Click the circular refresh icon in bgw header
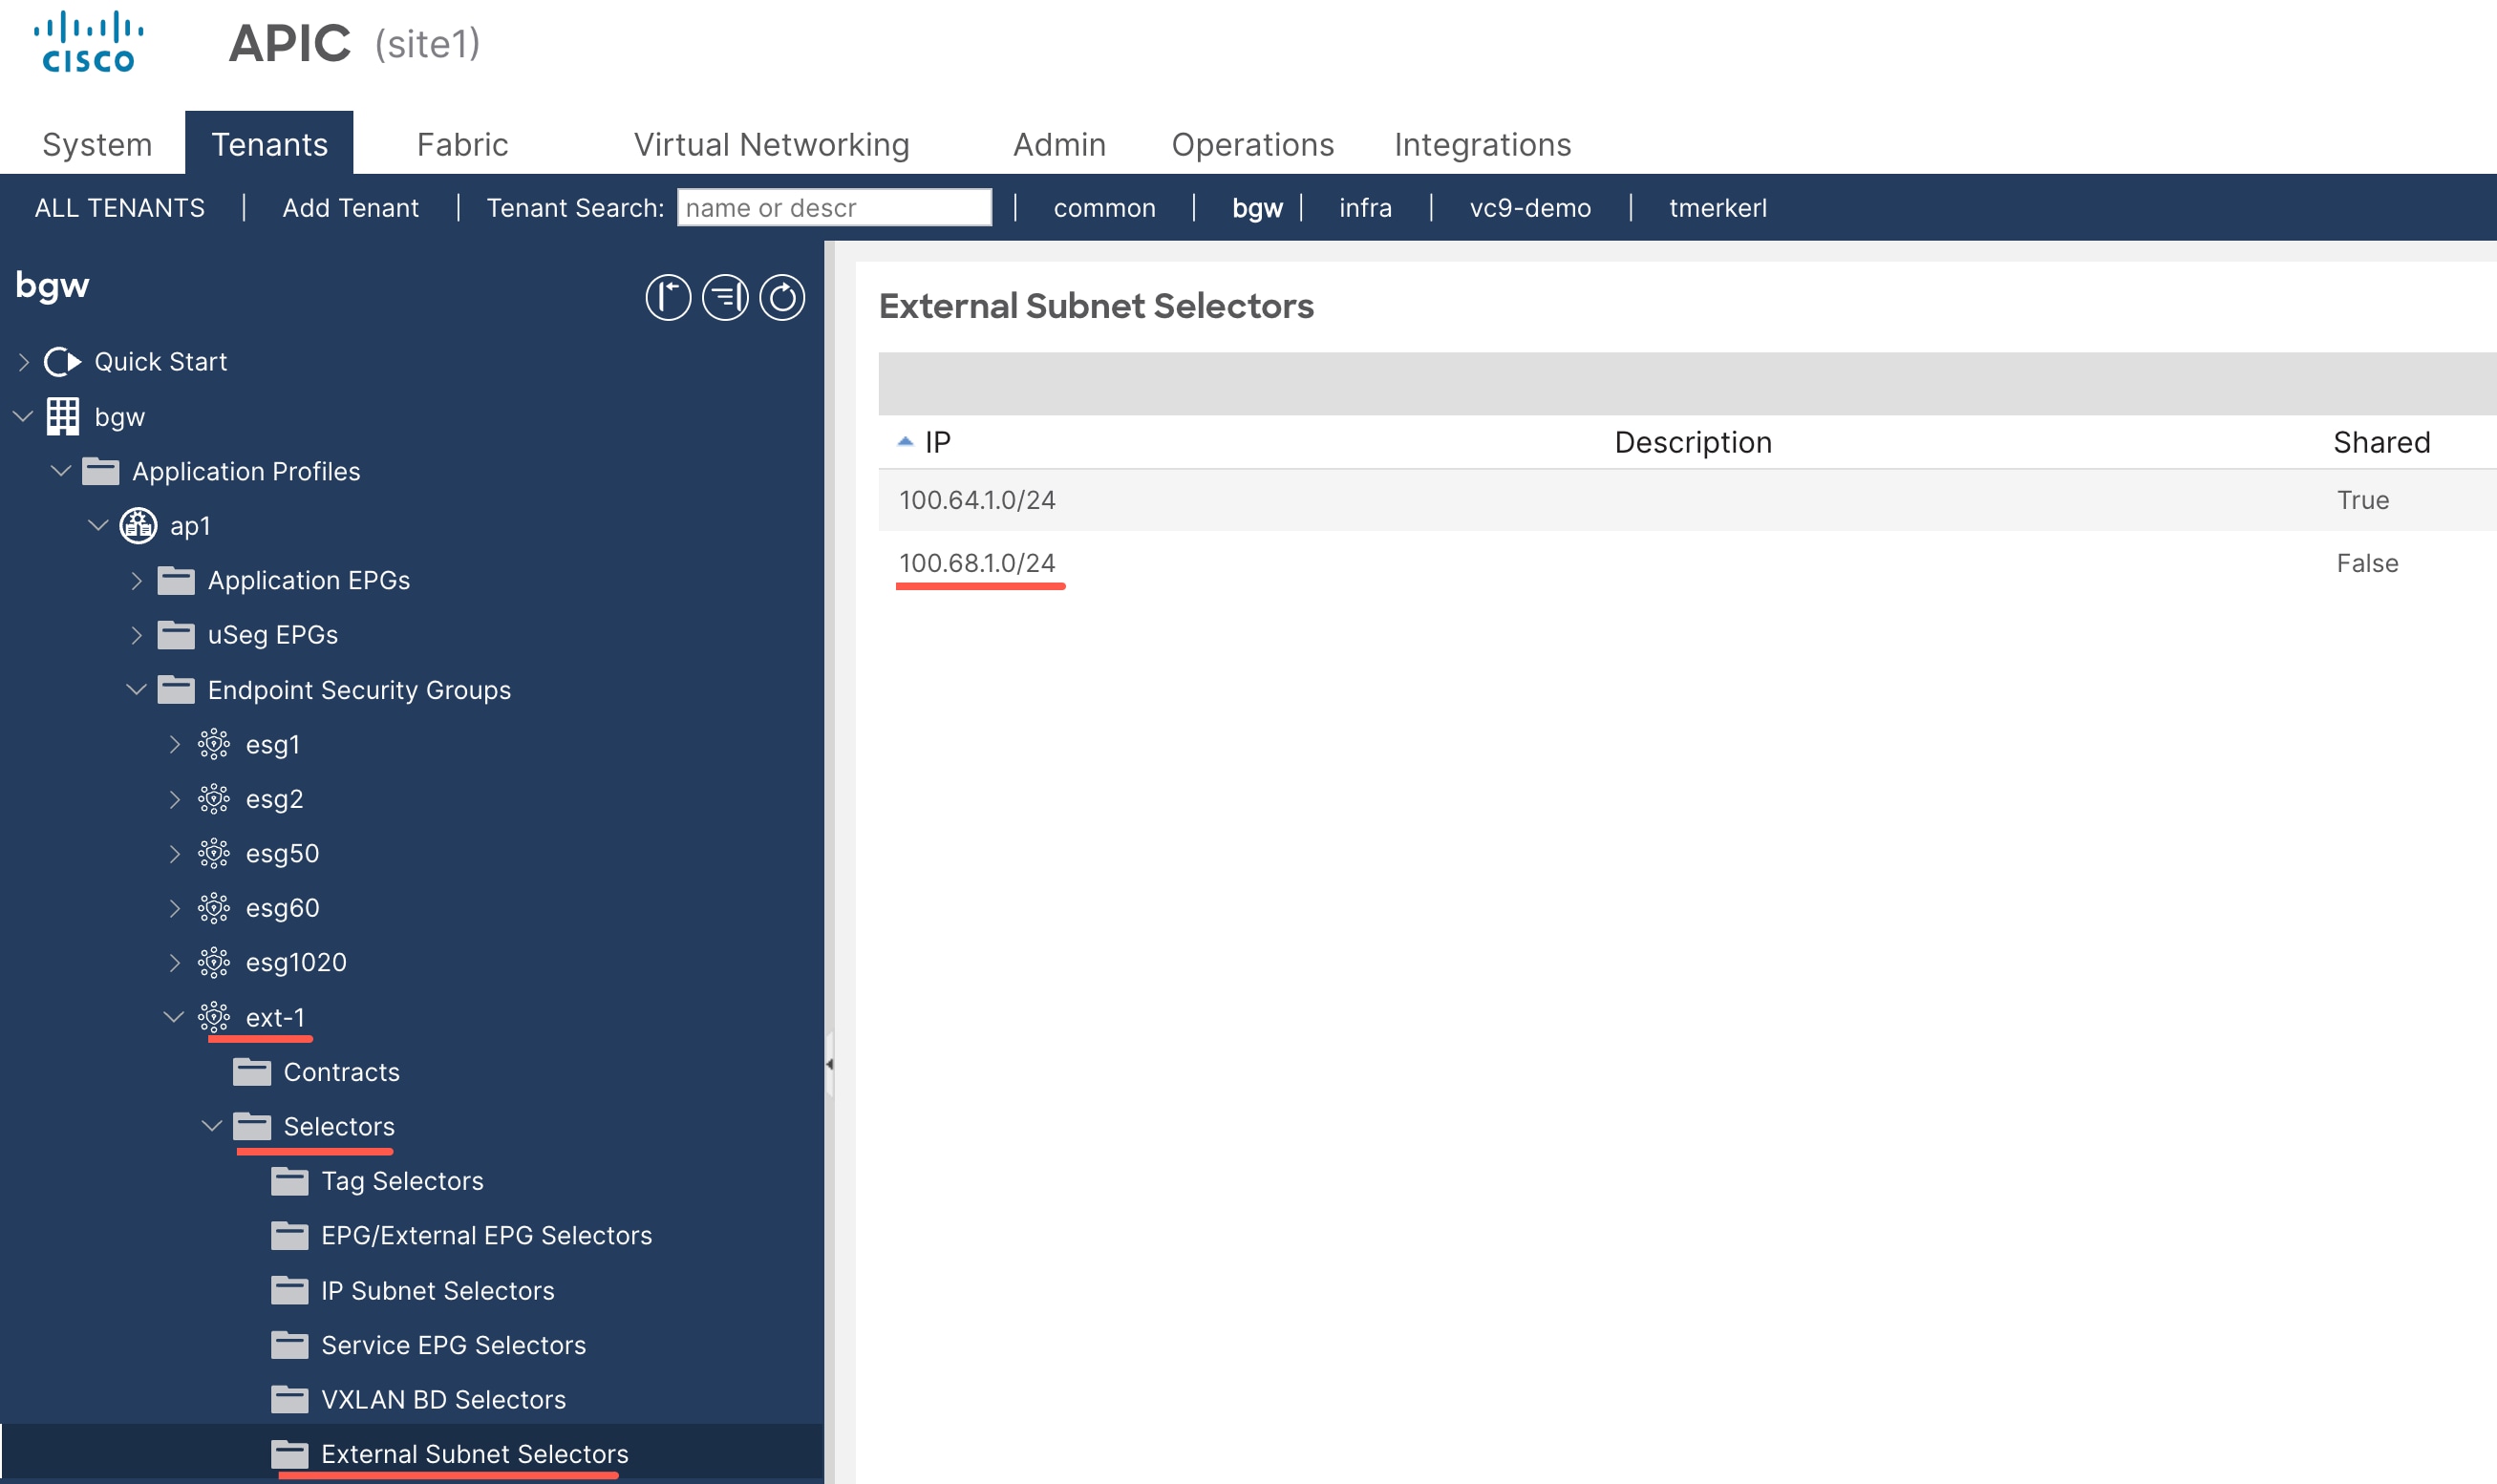 point(782,297)
